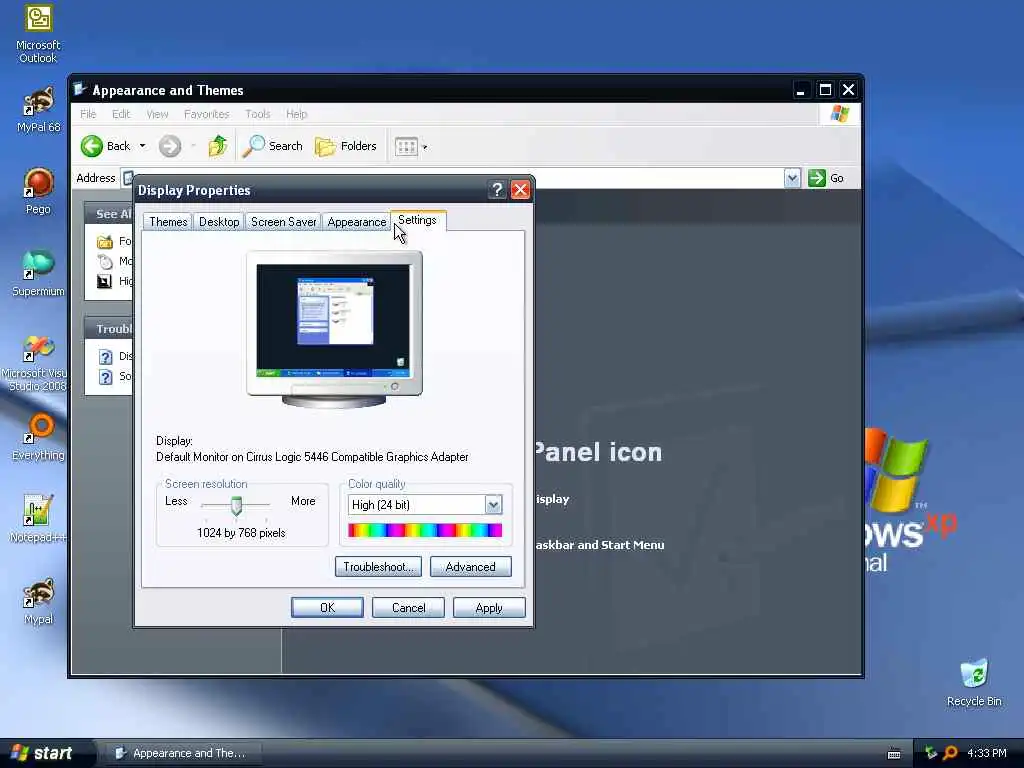
Task: Open the View menu
Action: click(157, 114)
